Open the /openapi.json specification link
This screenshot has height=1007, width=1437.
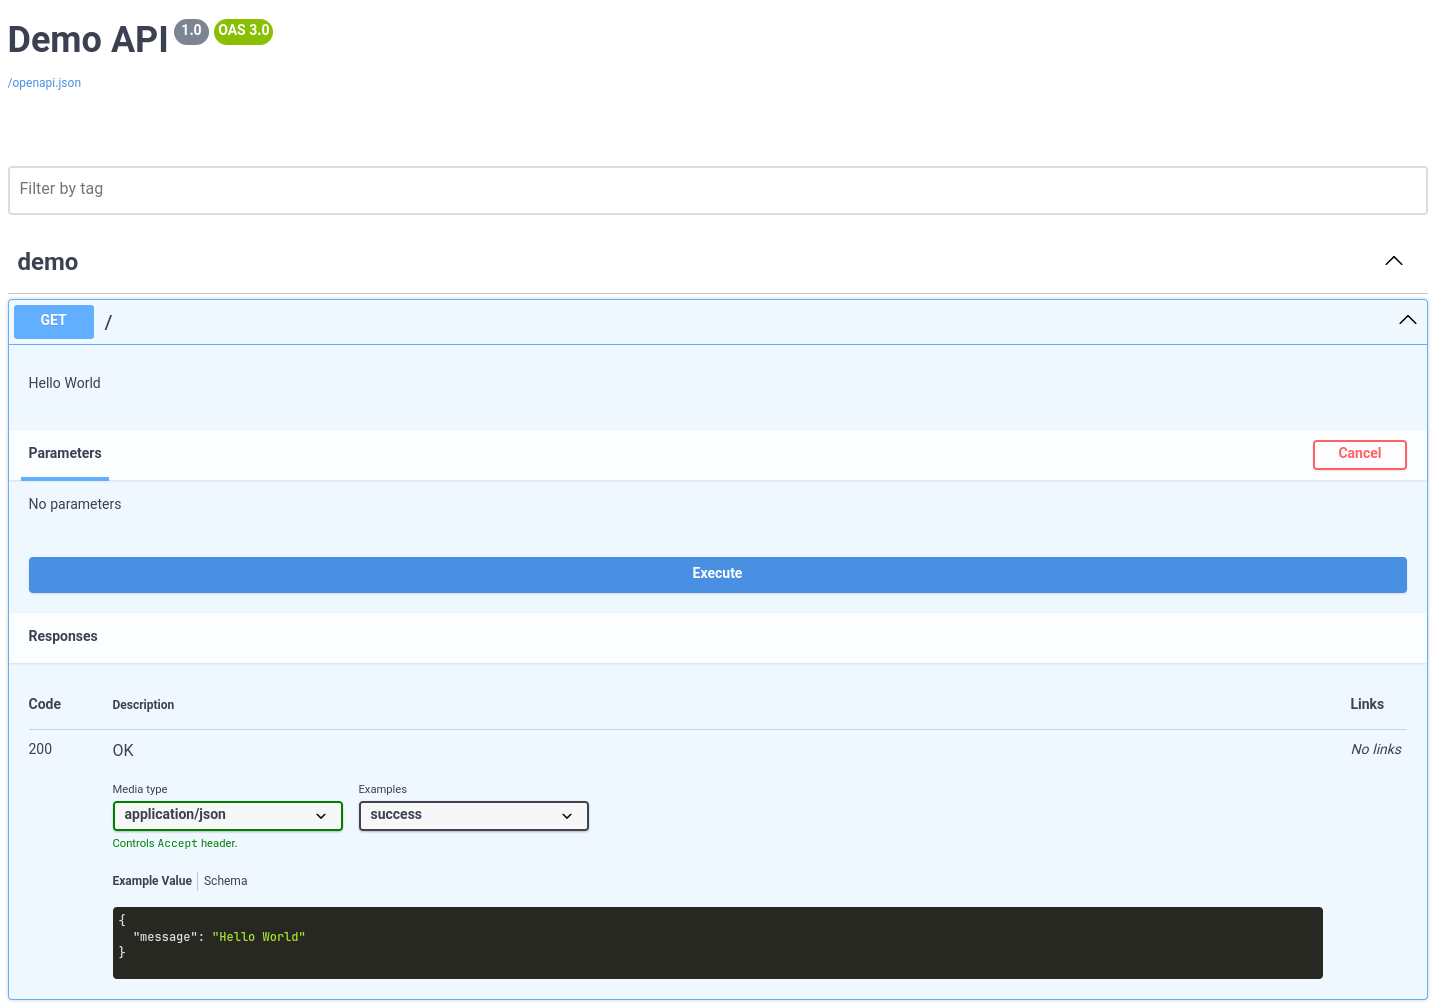44,83
